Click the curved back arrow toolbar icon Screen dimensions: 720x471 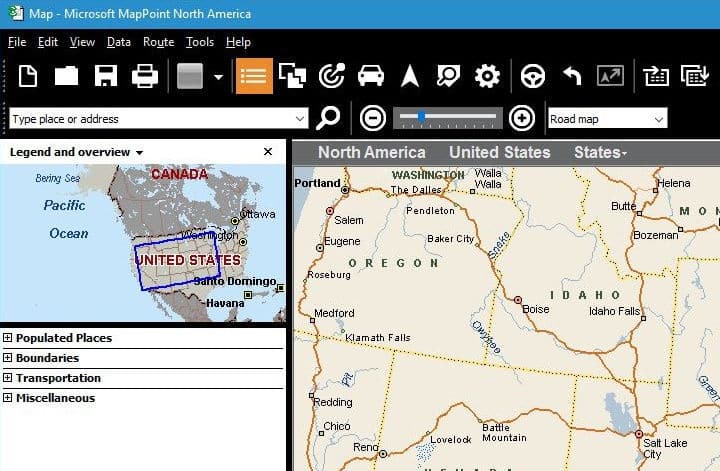(572, 76)
